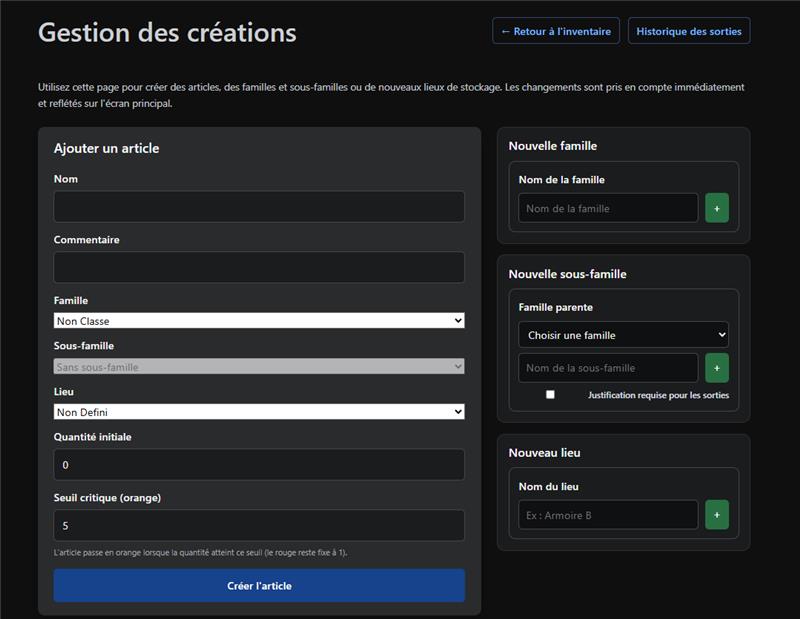The height and width of the screenshot is (619, 800).
Task: Open the Sous-famille dropdown
Action: (x=259, y=367)
